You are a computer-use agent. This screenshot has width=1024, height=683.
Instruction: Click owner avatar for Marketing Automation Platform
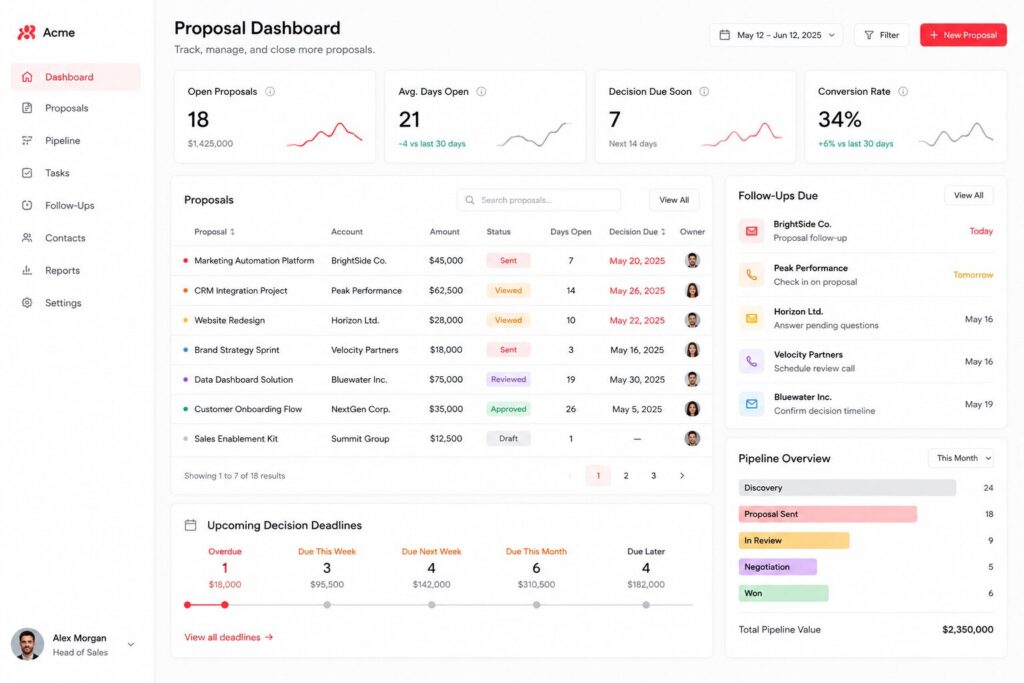(692, 261)
